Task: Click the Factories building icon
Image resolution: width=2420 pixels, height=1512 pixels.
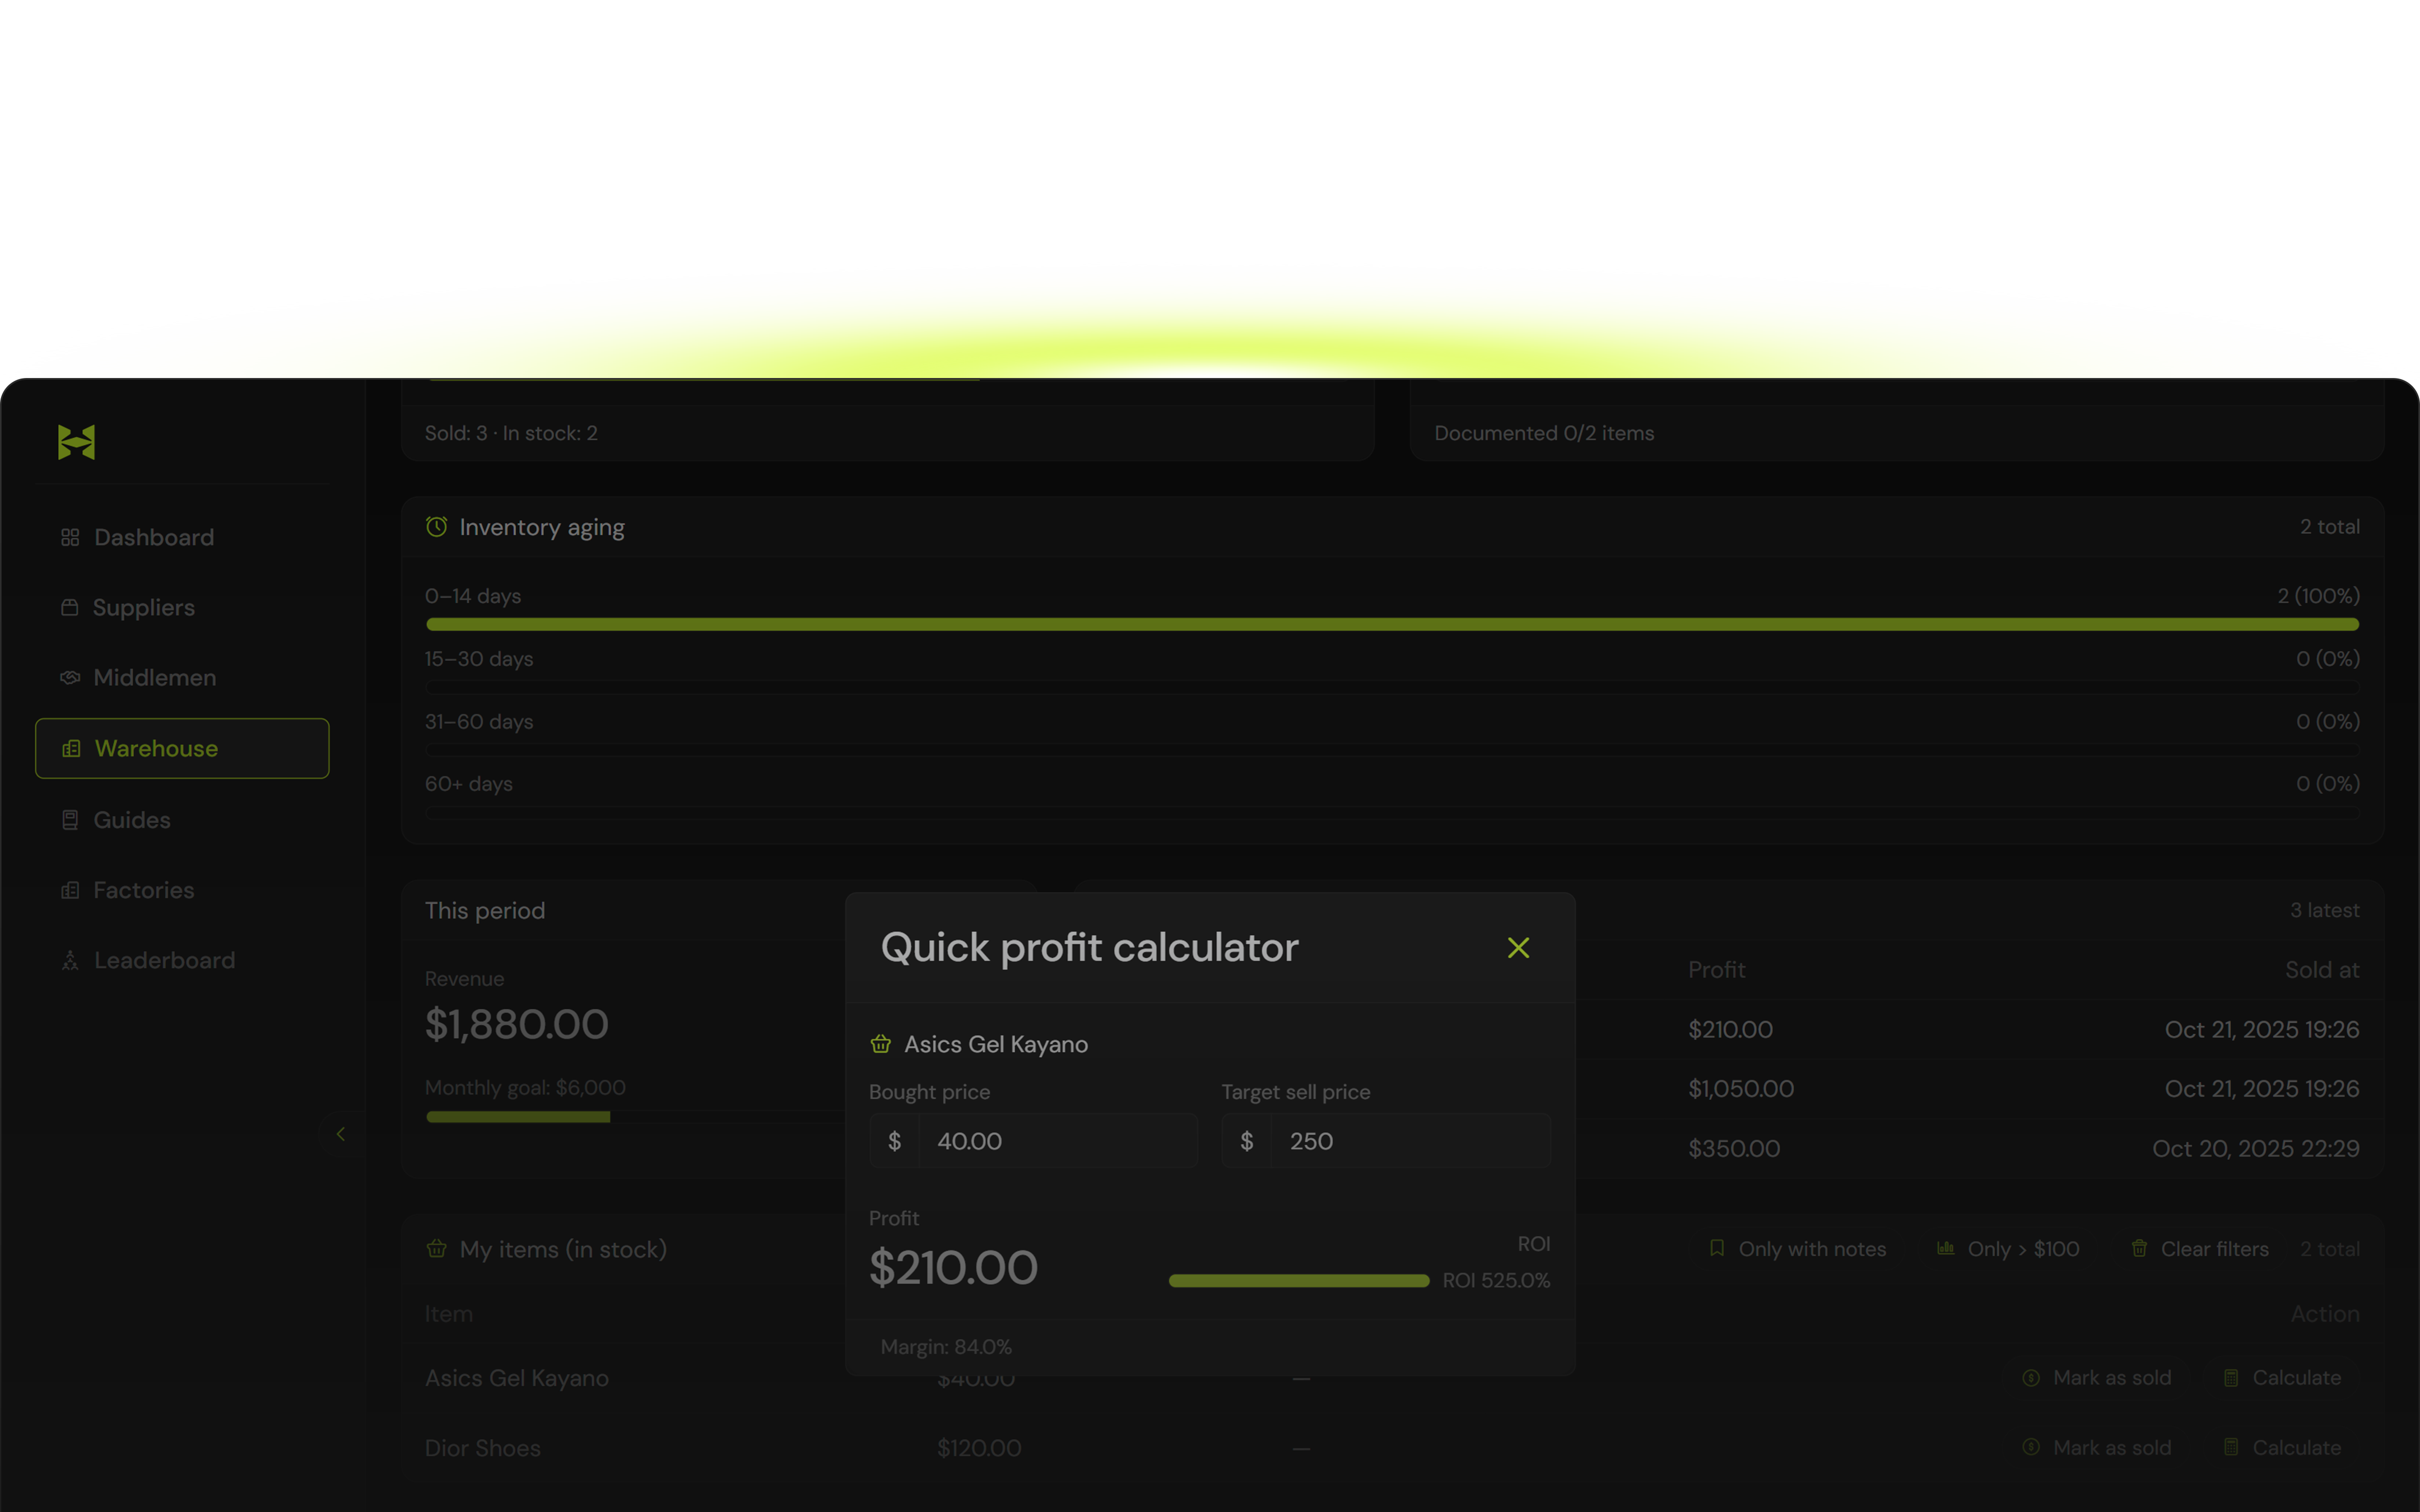Action: pyautogui.click(x=70, y=890)
